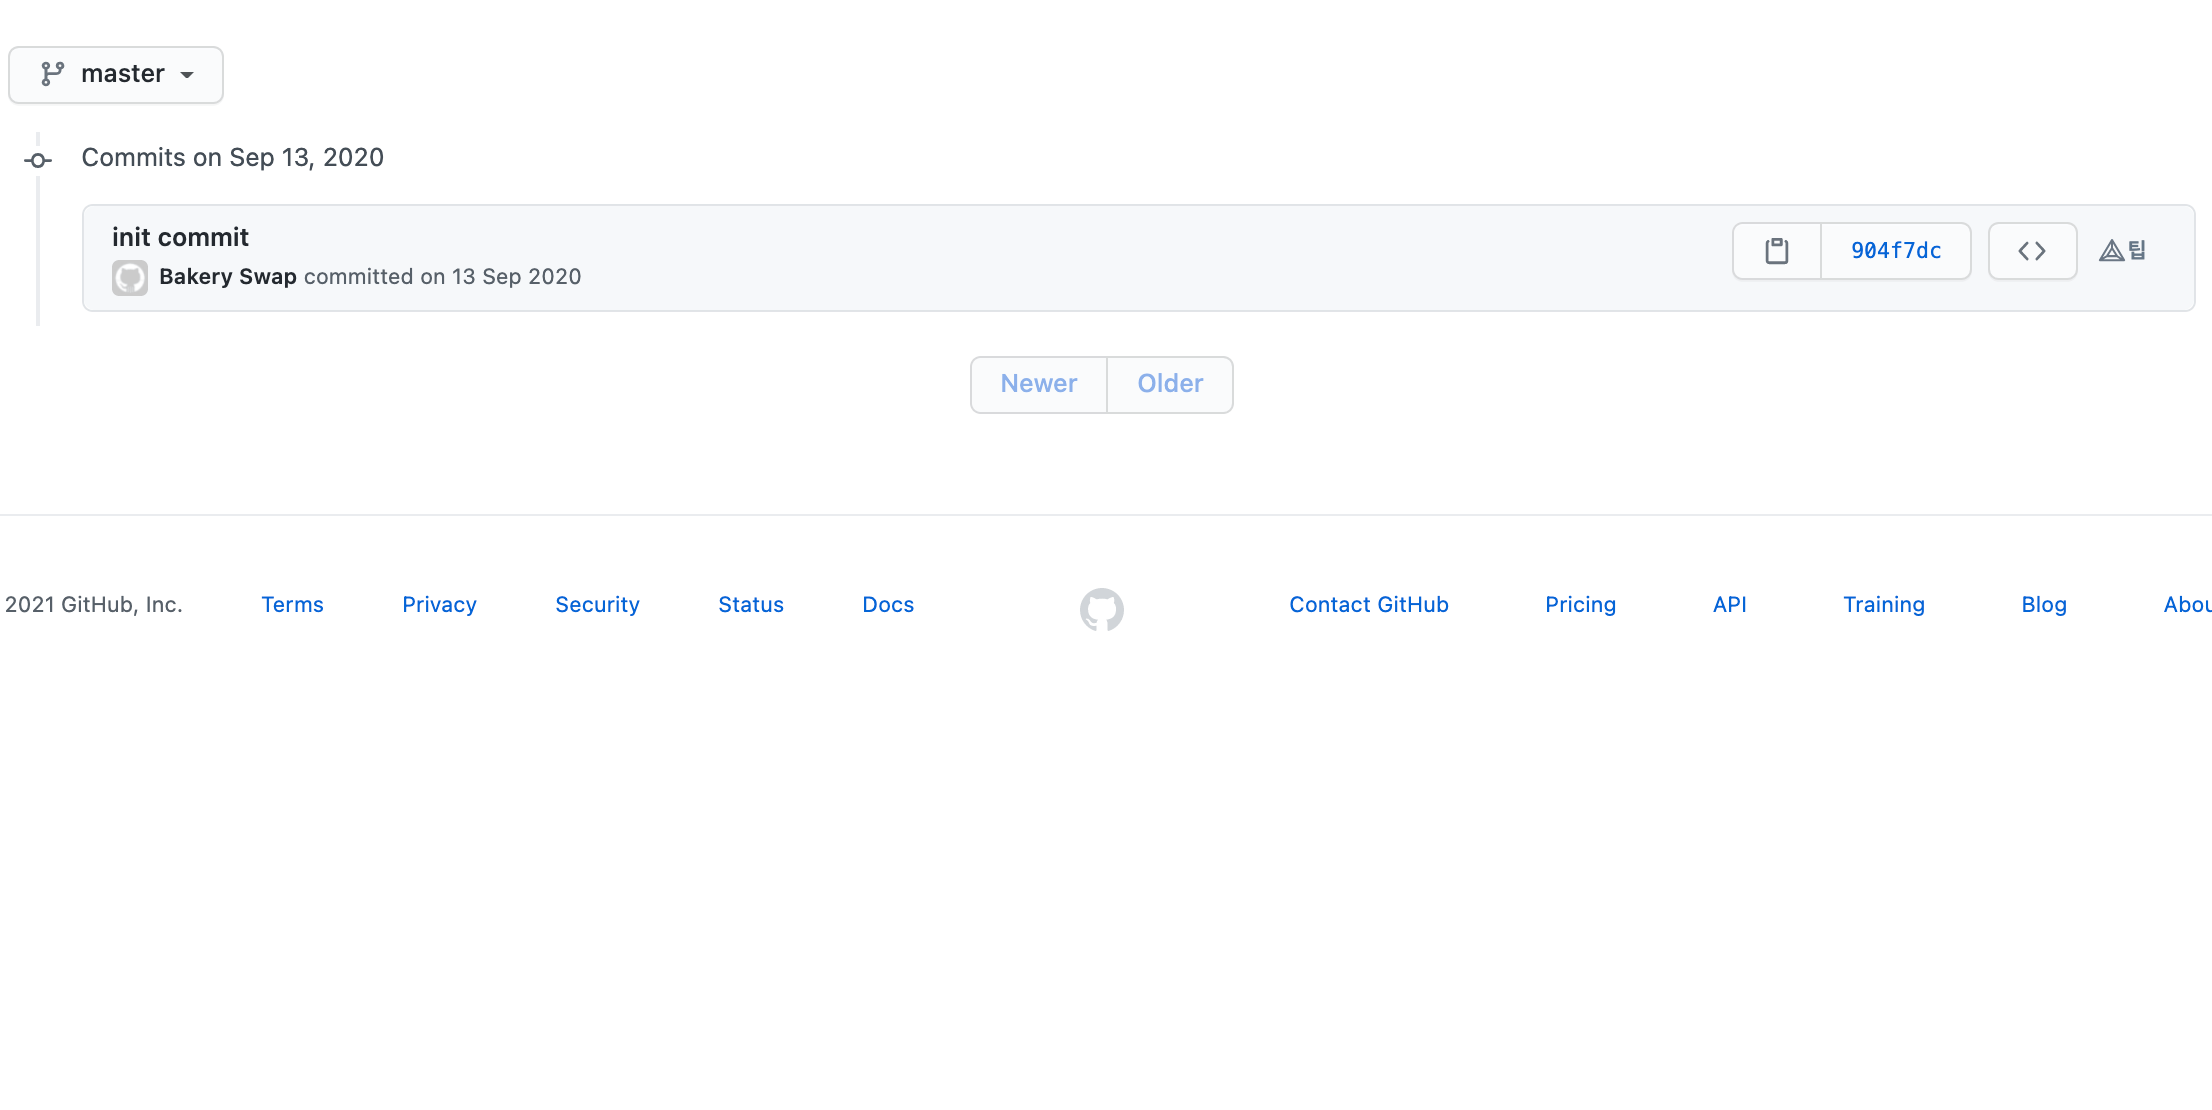2212x1110 pixels.
Task: Open the Docs footer link
Action: pos(887,605)
